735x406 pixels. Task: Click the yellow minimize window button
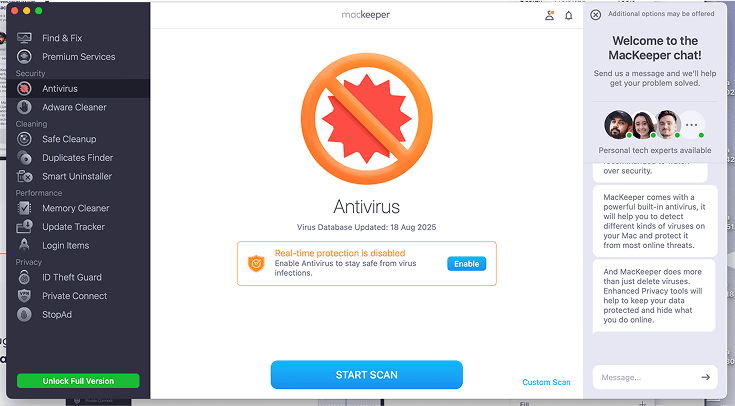coord(26,10)
